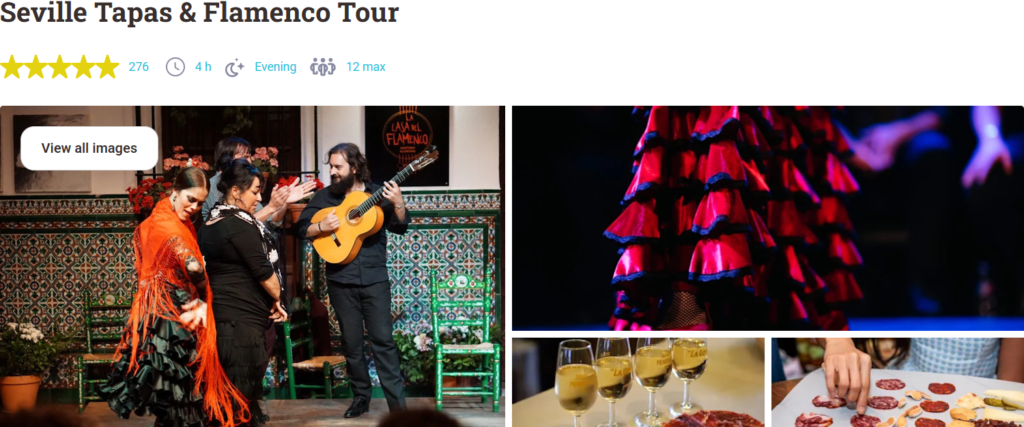Click the Seville Tapas & Flamenco Tour heading
Screen dimensions: 1024x427
click(199, 12)
